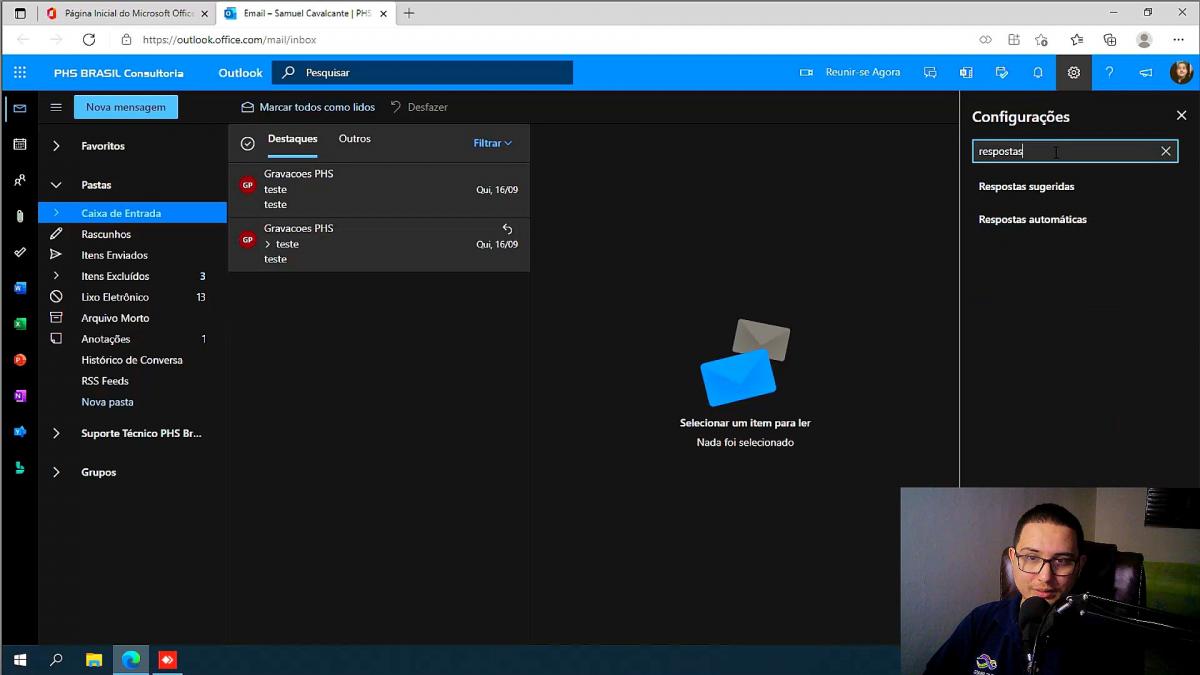Viewport: 1200px width, 675px height.
Task: Open the Calendar icon in the left rail
Action: point(20,144)
